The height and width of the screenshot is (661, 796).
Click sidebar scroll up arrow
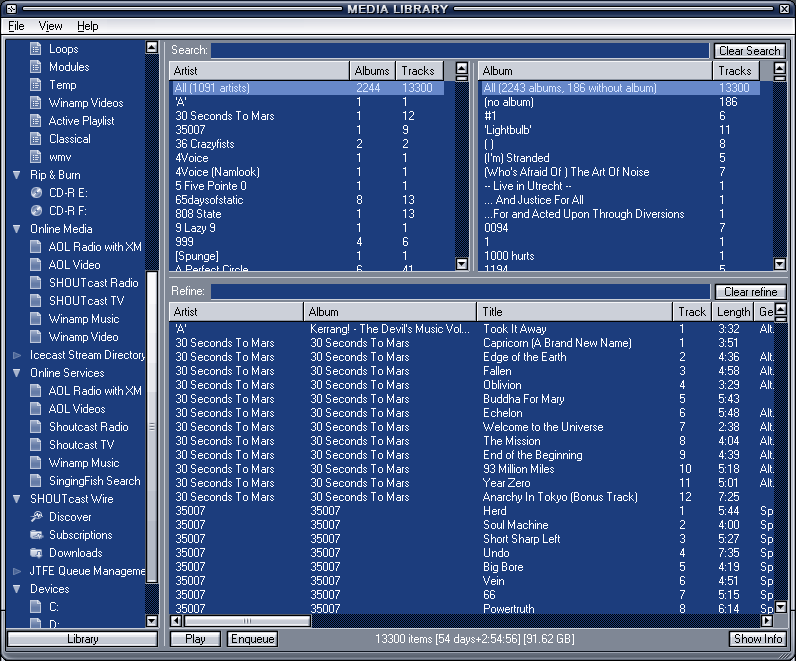point(152,47)
